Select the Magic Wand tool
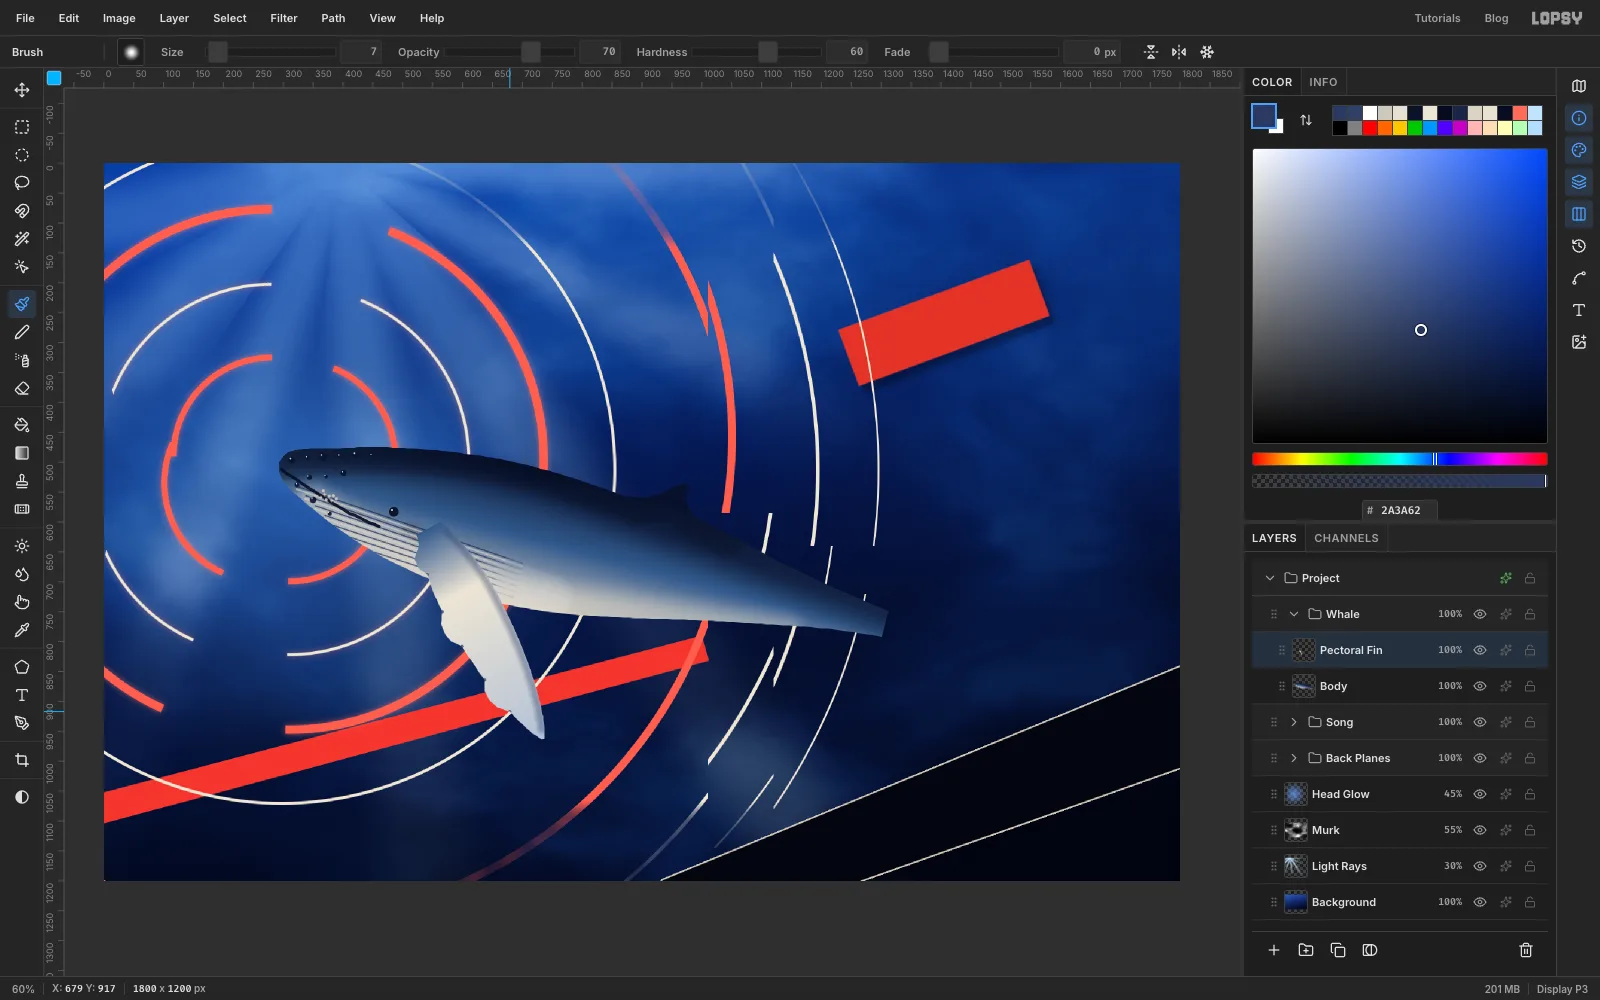 [x=22, y=239]
